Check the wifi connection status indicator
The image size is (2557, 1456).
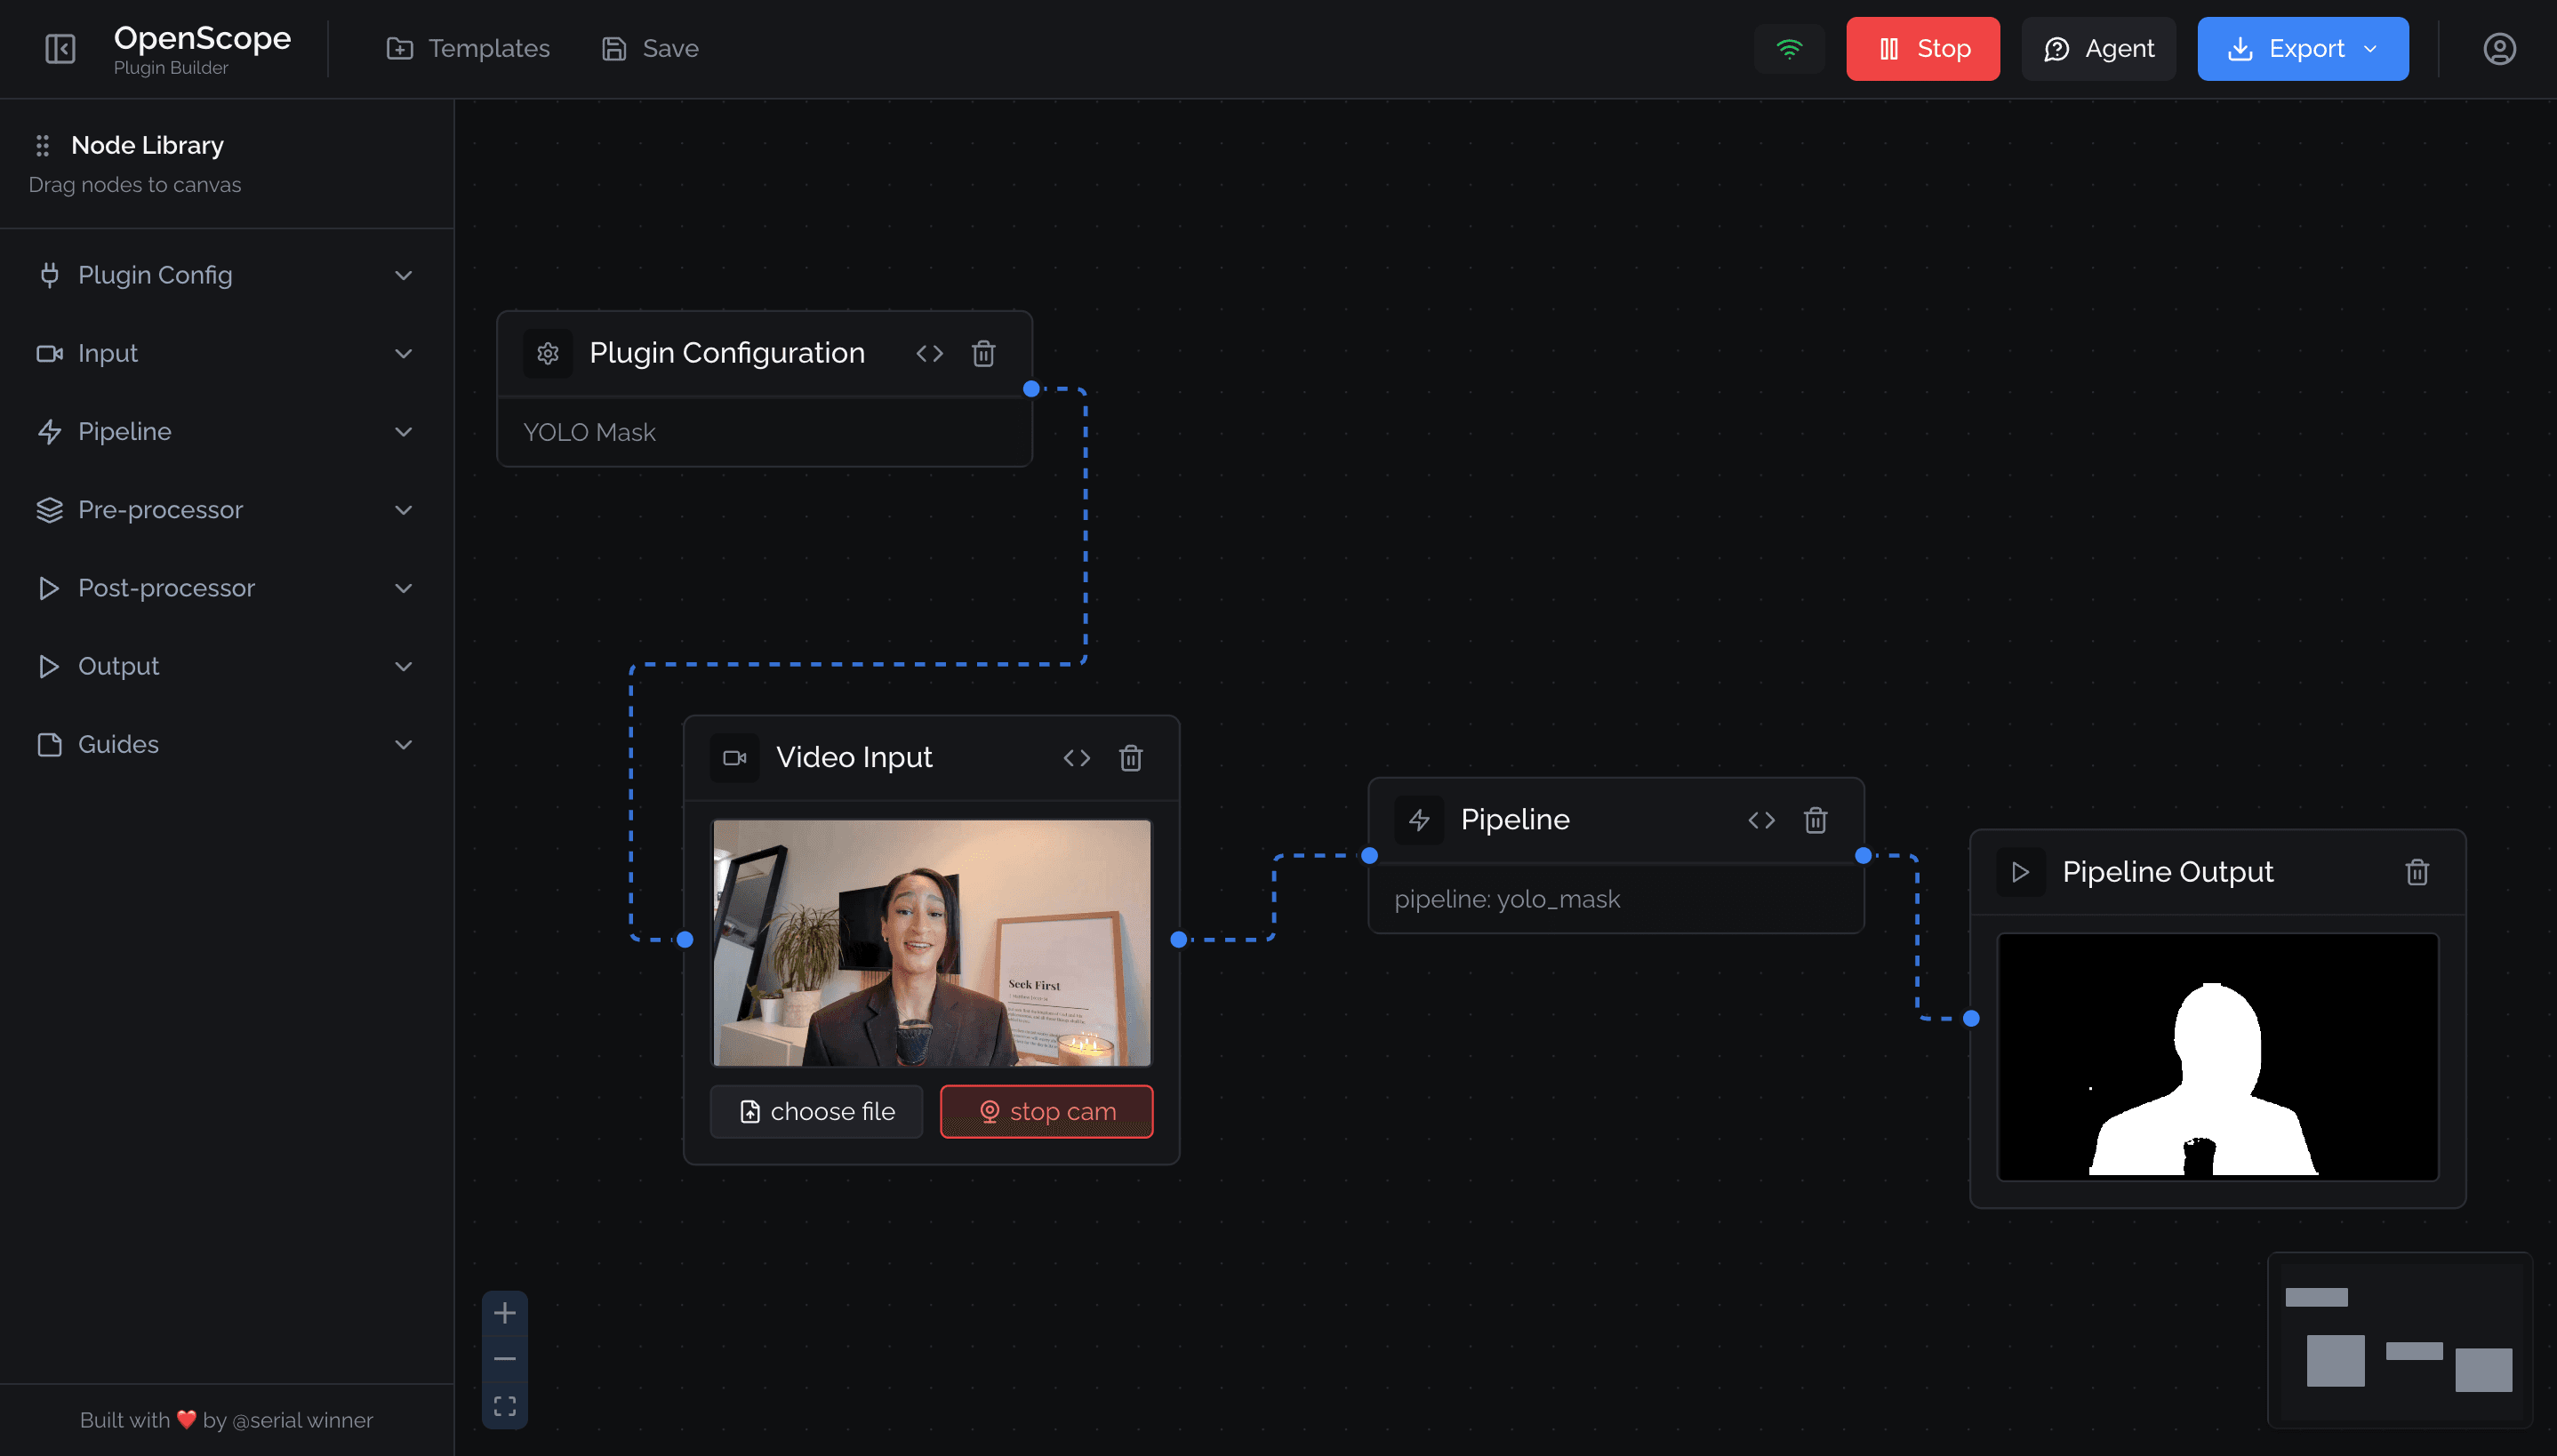1789,48
